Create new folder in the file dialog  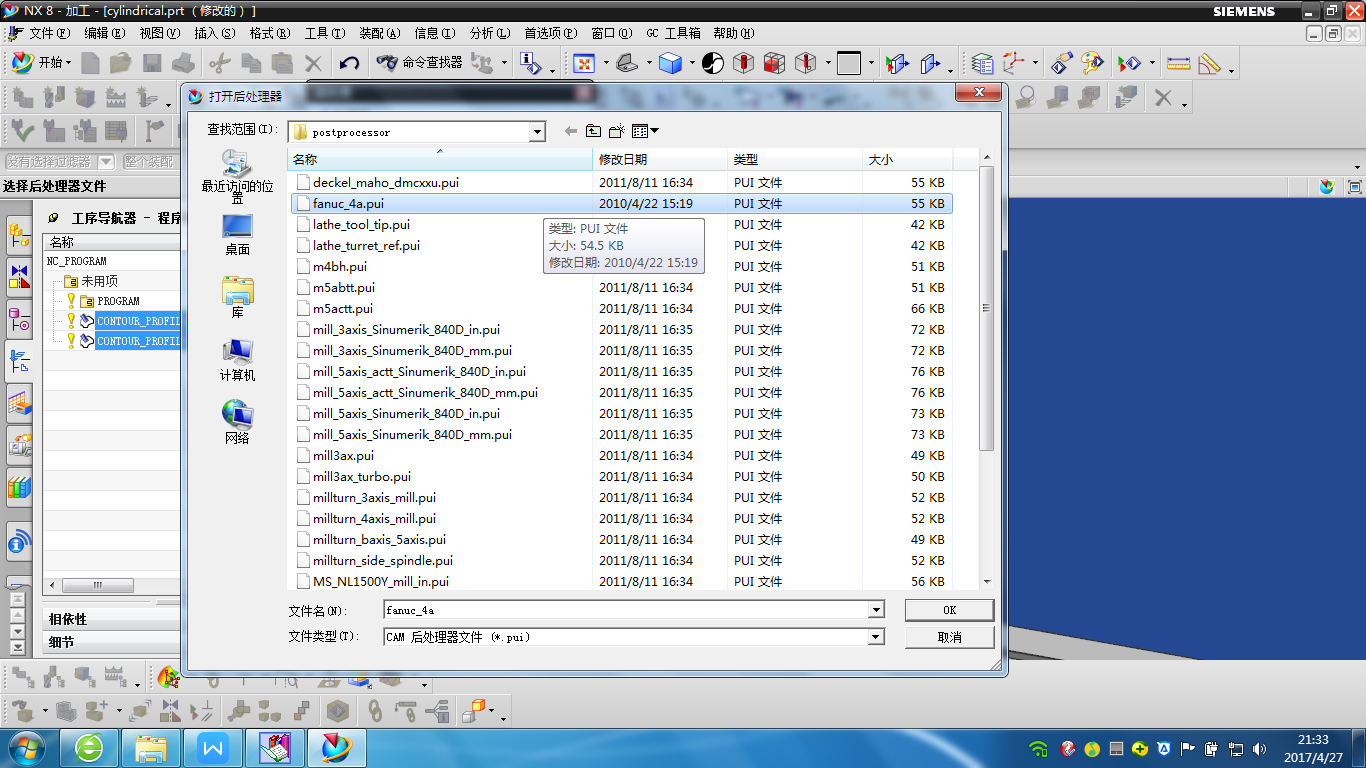(x=617, y=131)
